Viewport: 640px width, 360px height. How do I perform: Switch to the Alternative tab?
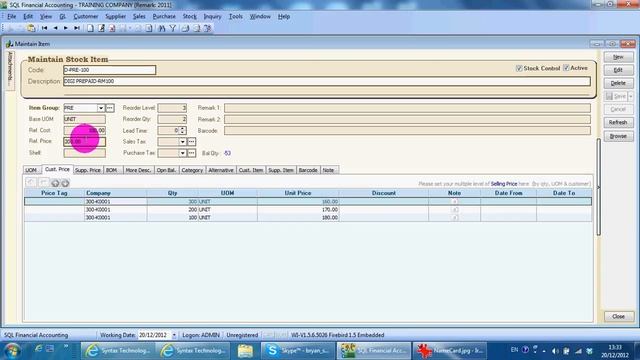tap(221, 170)
